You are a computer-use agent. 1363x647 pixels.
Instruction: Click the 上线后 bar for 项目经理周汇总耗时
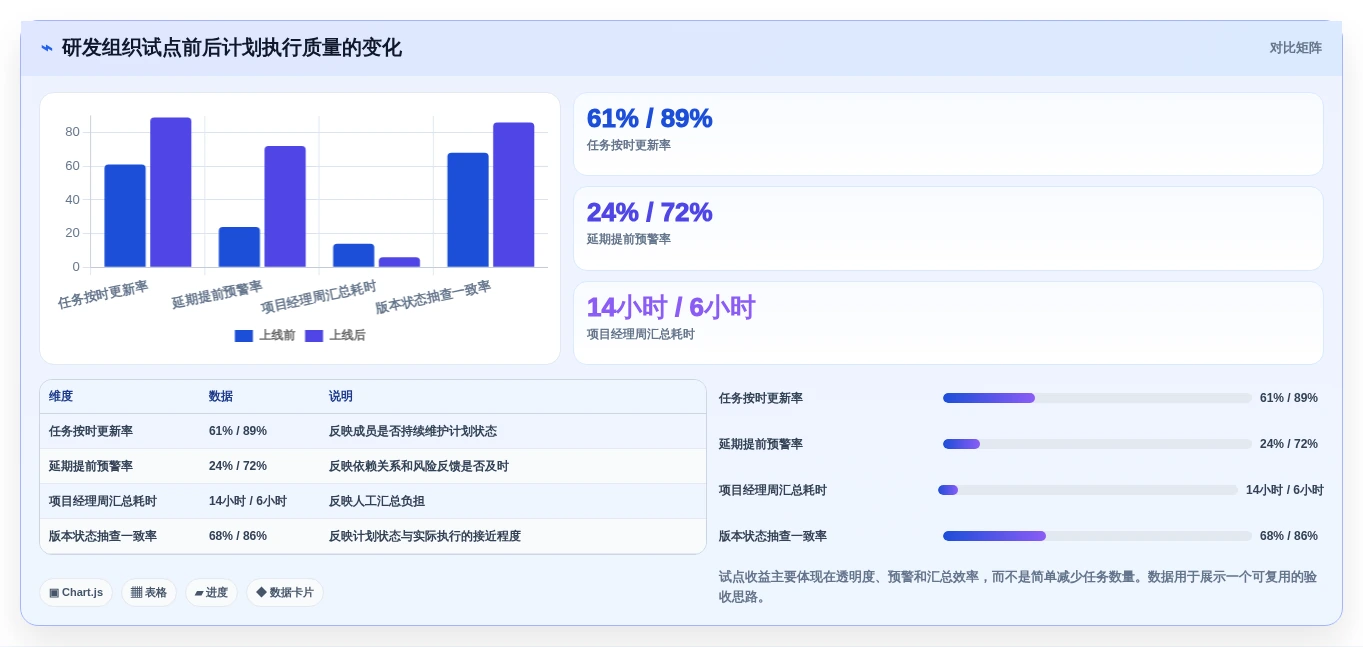point(399,262)
